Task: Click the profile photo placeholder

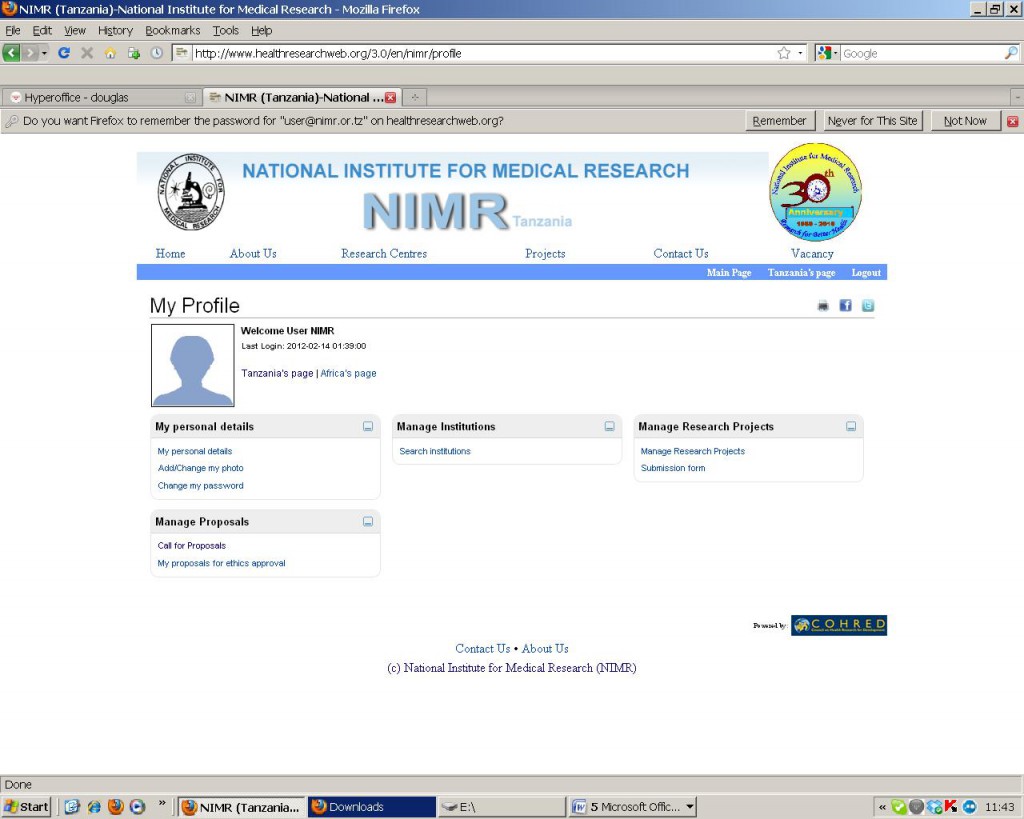Action: [192, 365]
